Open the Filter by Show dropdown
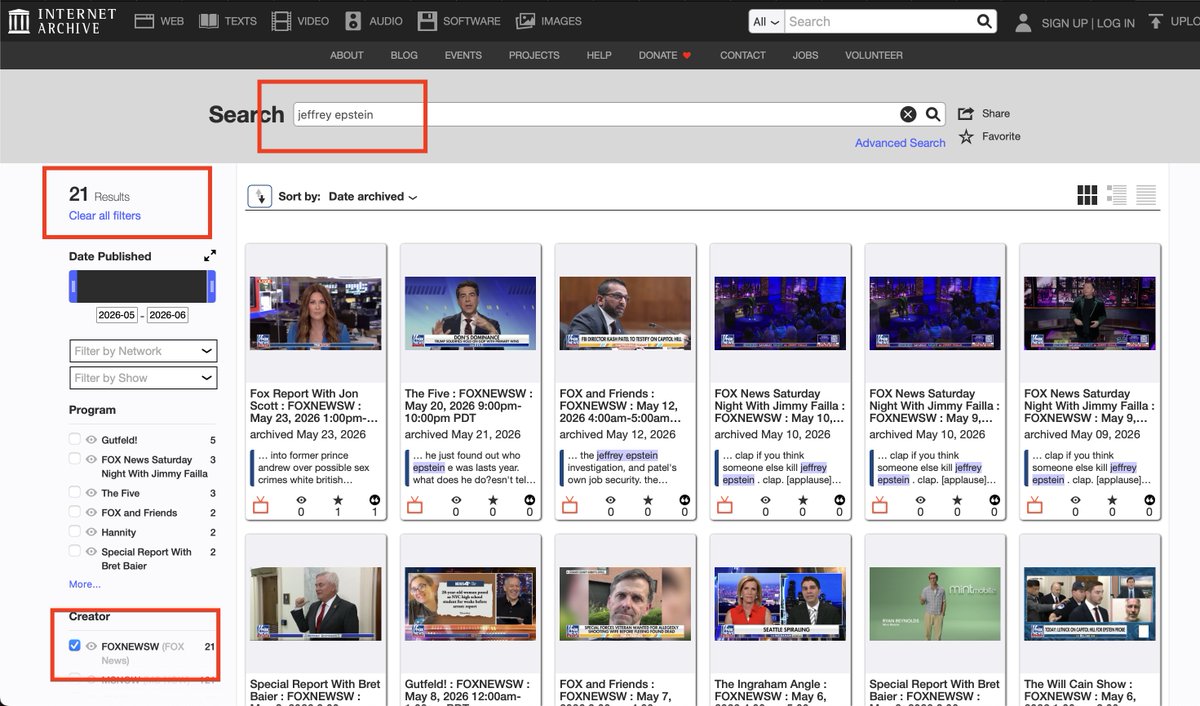Viewport: 1200px width, 706px height. tap(143, 378)
